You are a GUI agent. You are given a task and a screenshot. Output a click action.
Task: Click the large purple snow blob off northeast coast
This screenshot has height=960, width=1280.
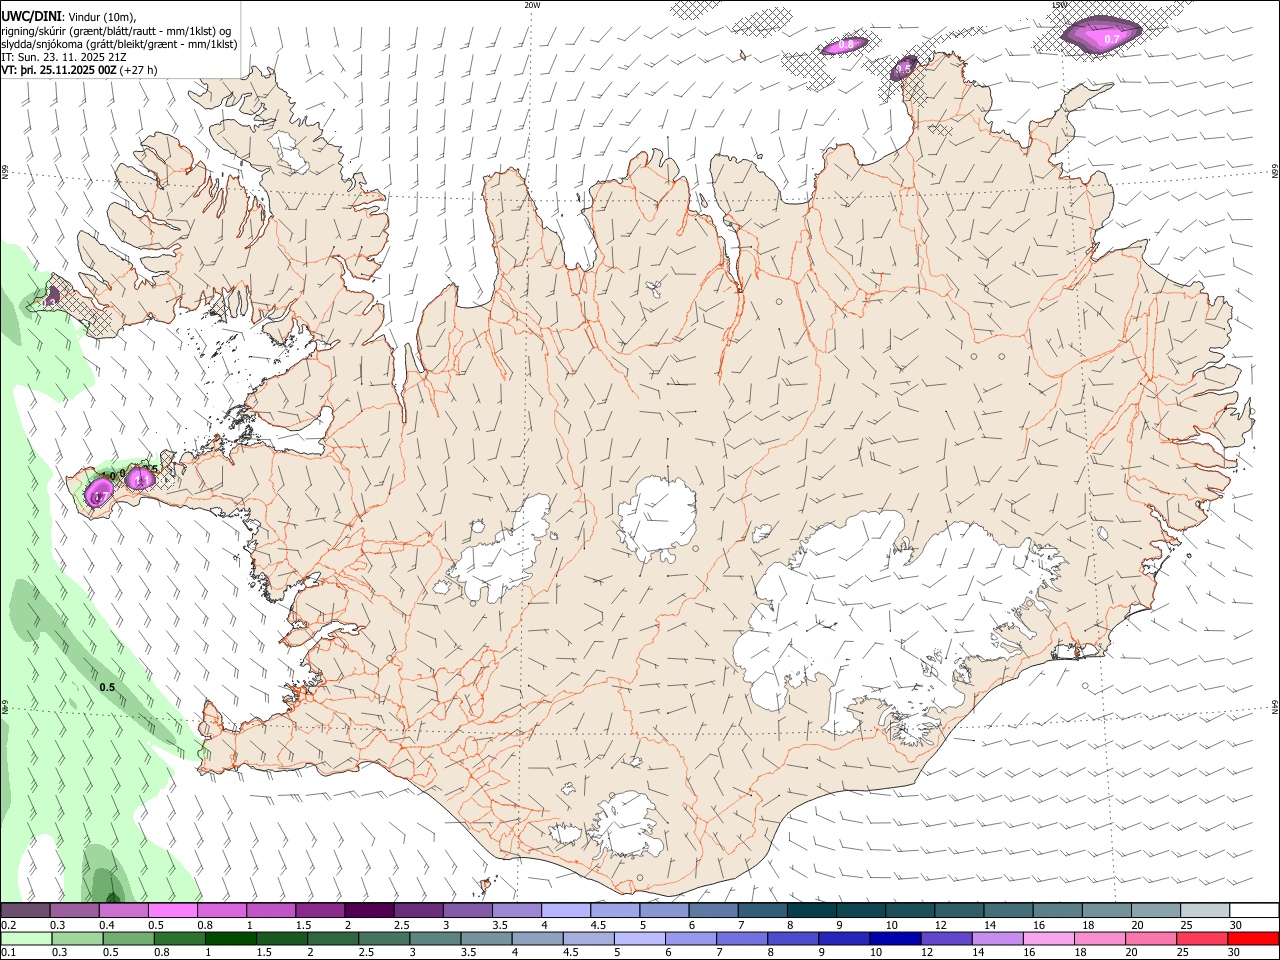(x=1101, y=35)
